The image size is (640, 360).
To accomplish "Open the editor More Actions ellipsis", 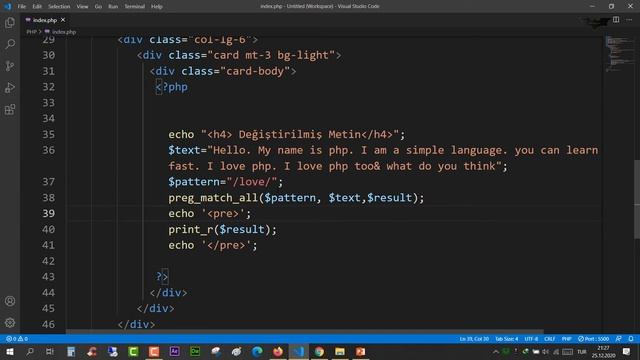I will click(x=629, y=20).
